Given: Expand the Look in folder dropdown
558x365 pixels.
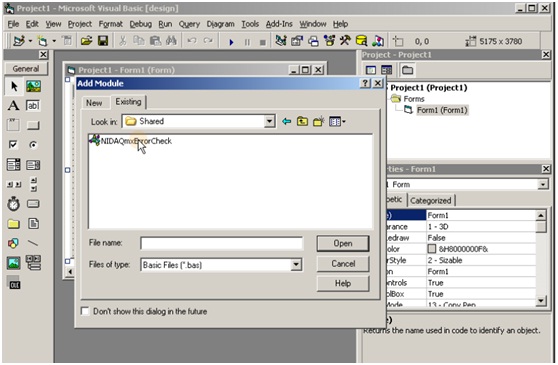Looking at the screenshot, I should pyautogui.click(x=269, y=121).
